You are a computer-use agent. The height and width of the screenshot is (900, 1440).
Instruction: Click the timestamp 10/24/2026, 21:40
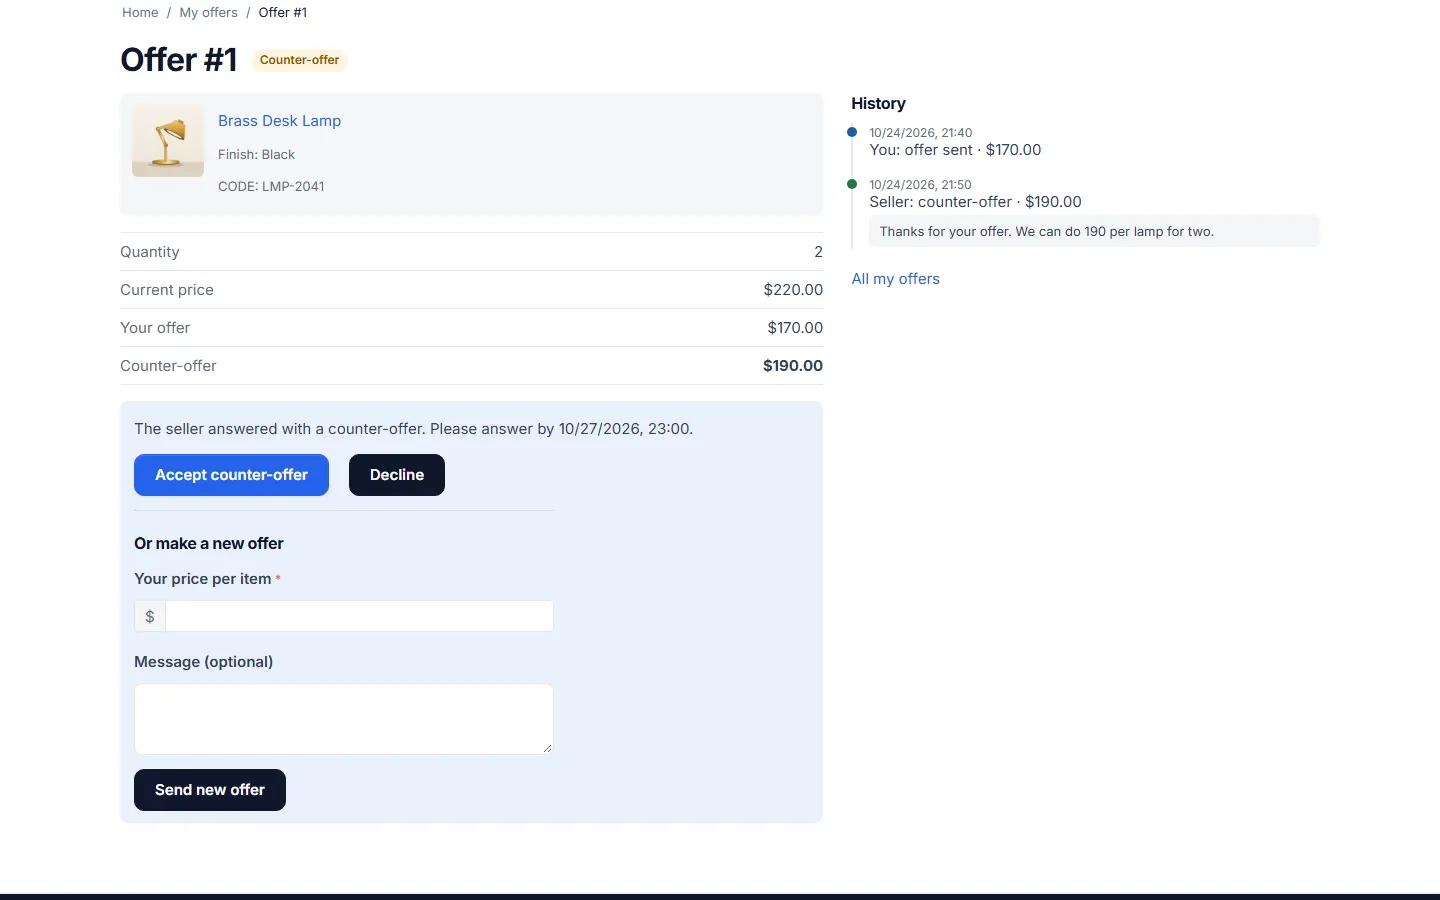(x=920, y=133)
